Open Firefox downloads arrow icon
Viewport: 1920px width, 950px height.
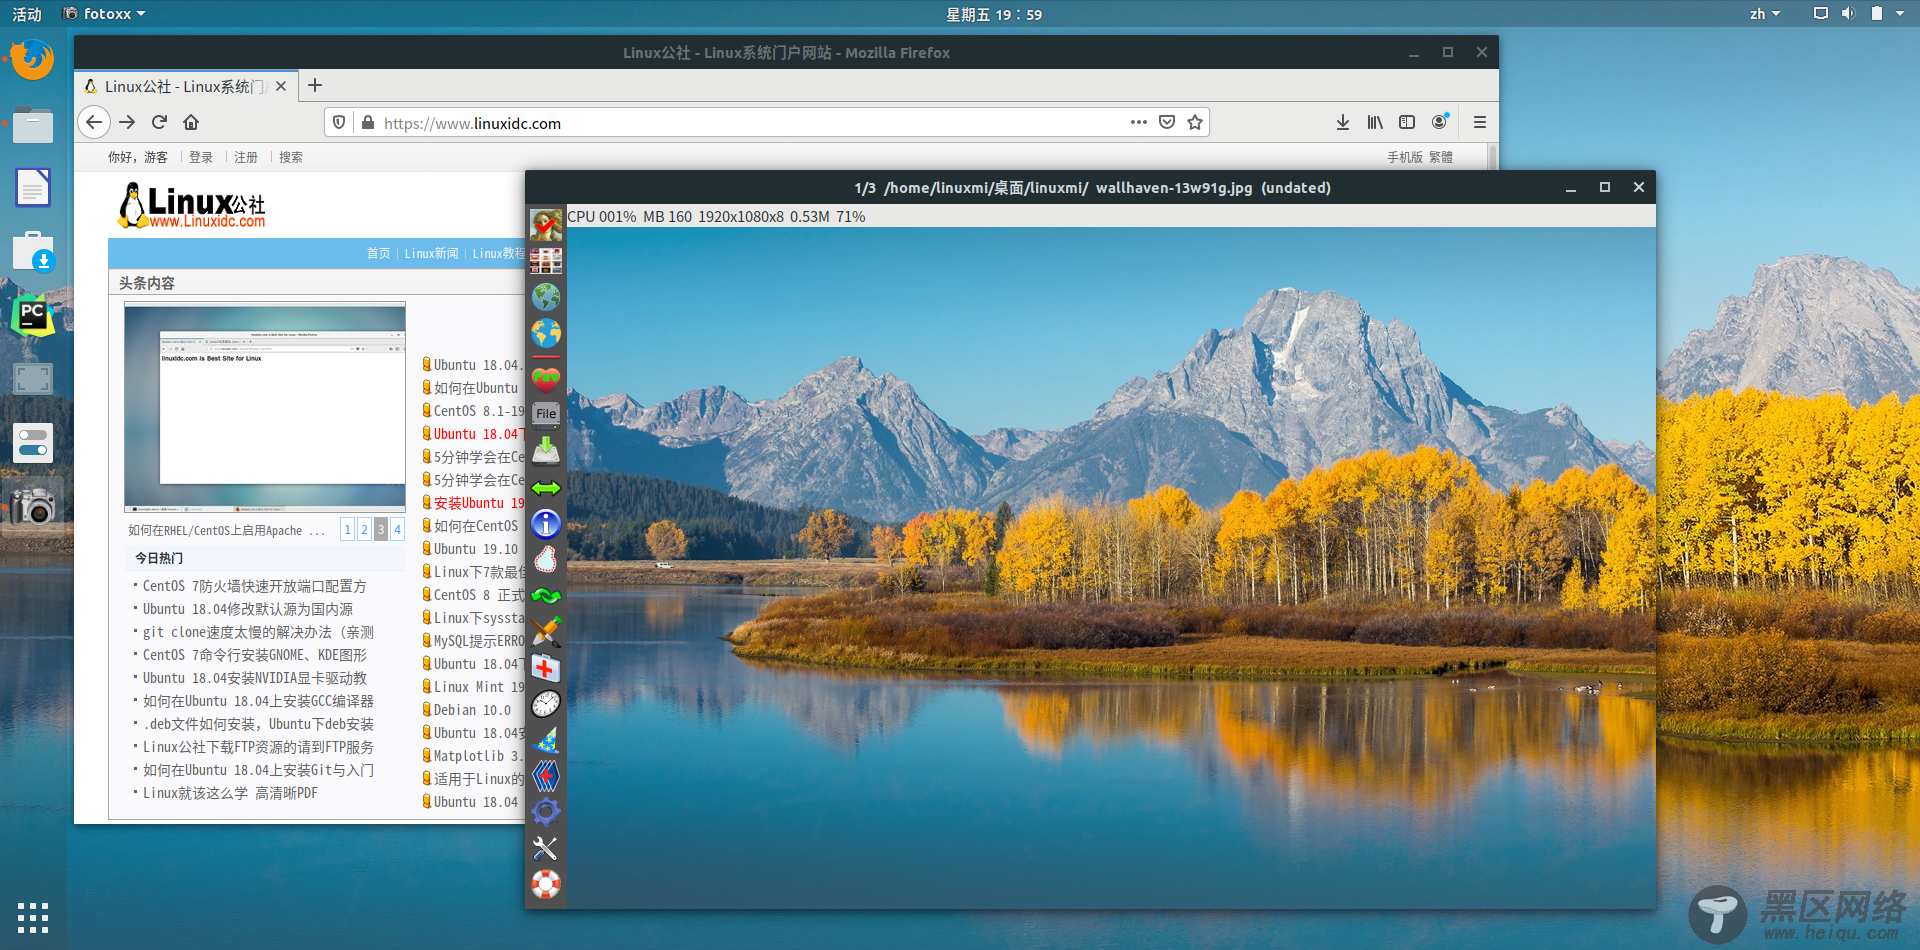click(x=1343, y=122)
